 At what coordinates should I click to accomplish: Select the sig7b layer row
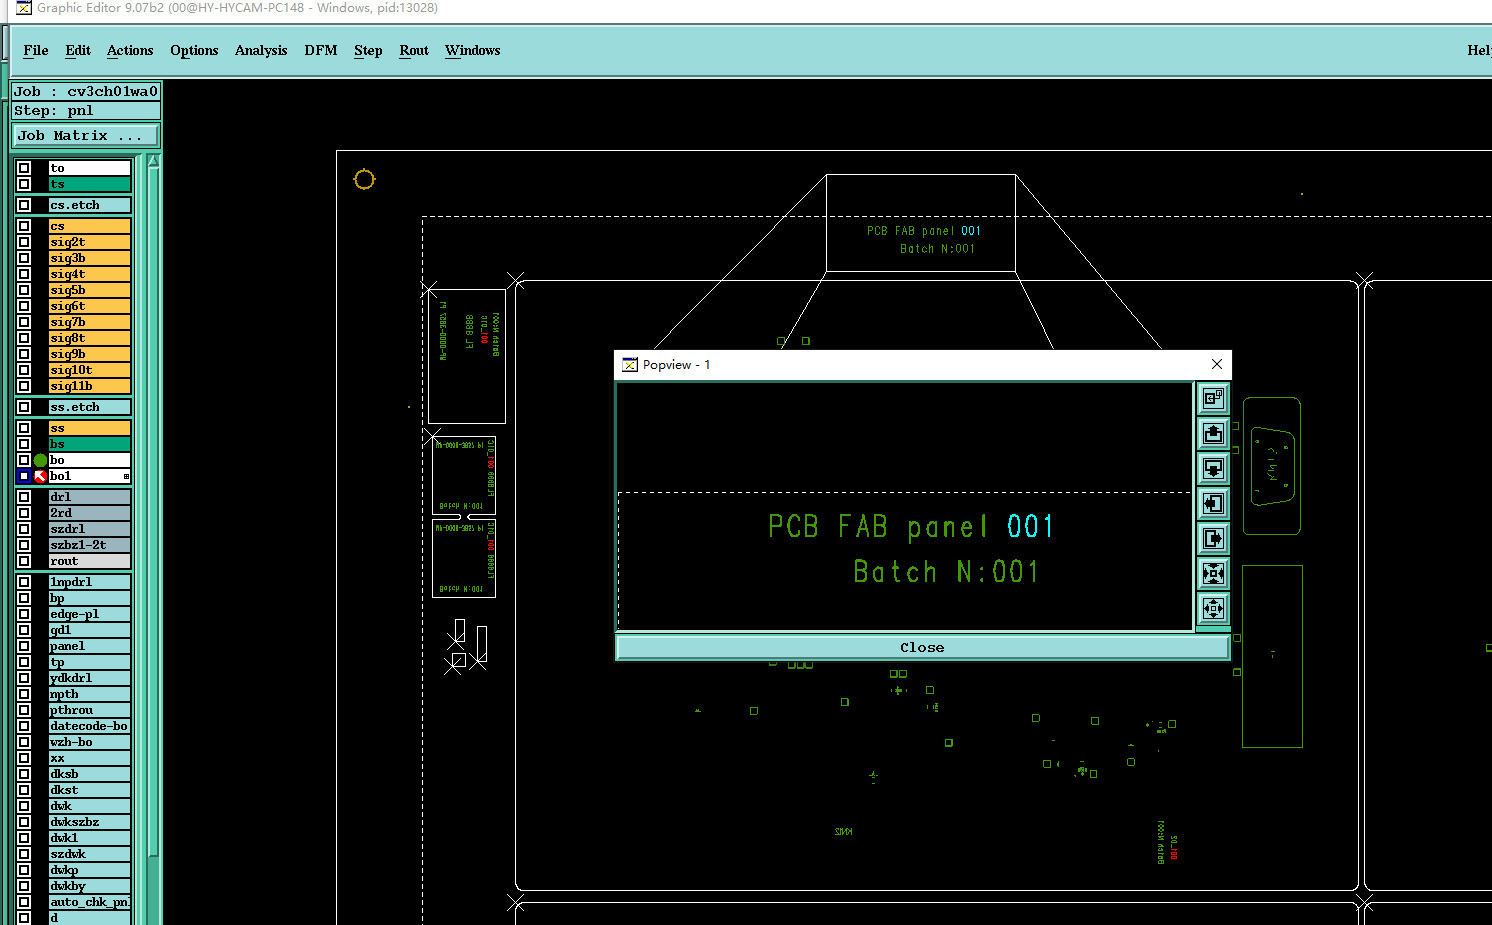(x=90, y=322)
